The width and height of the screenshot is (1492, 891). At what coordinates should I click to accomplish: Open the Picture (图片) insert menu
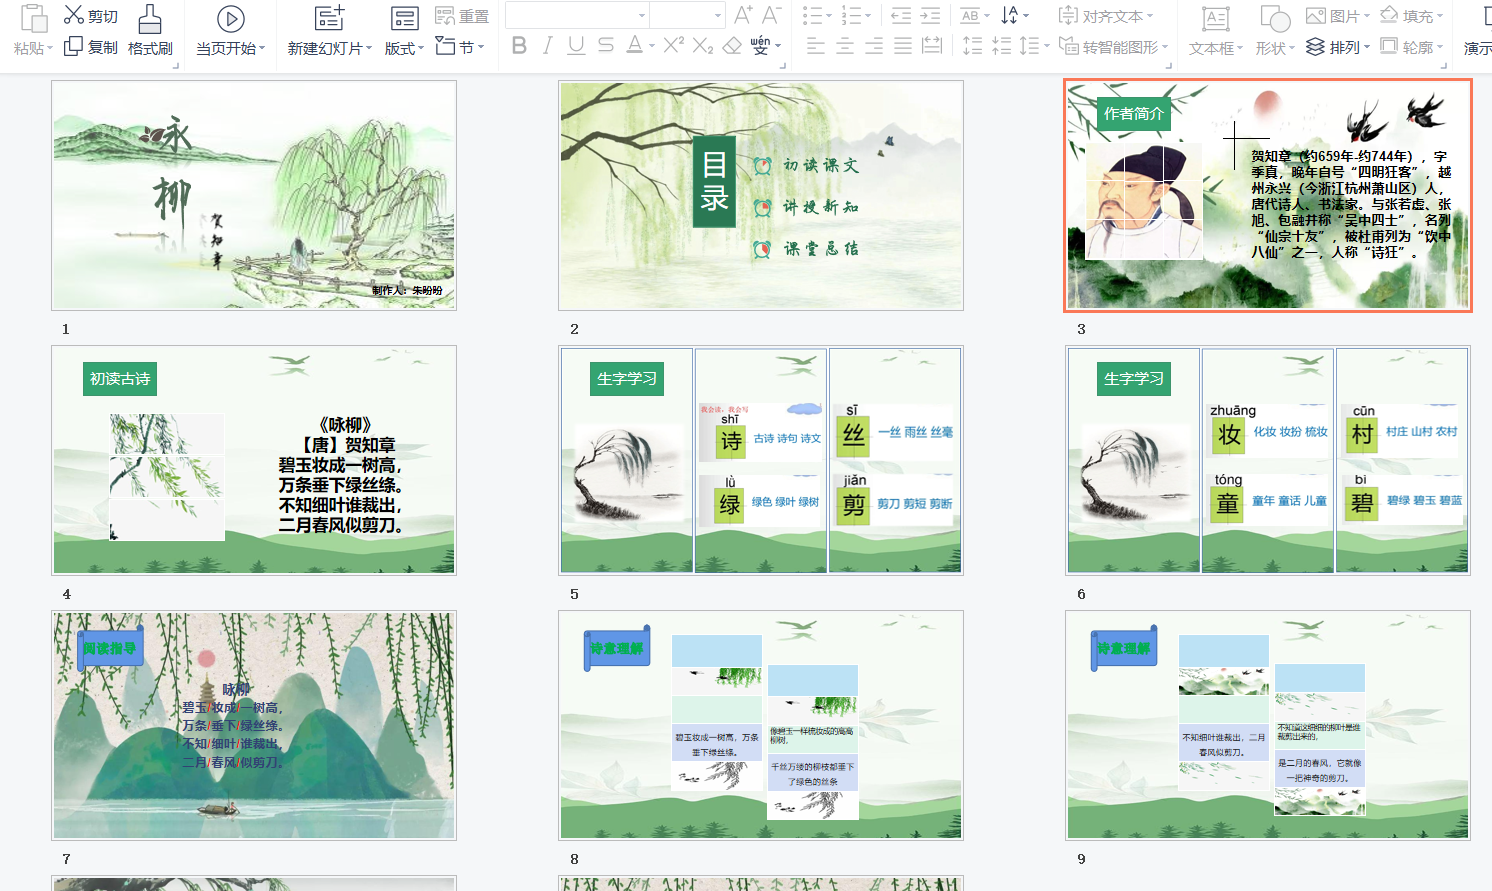coord(1337,16)
